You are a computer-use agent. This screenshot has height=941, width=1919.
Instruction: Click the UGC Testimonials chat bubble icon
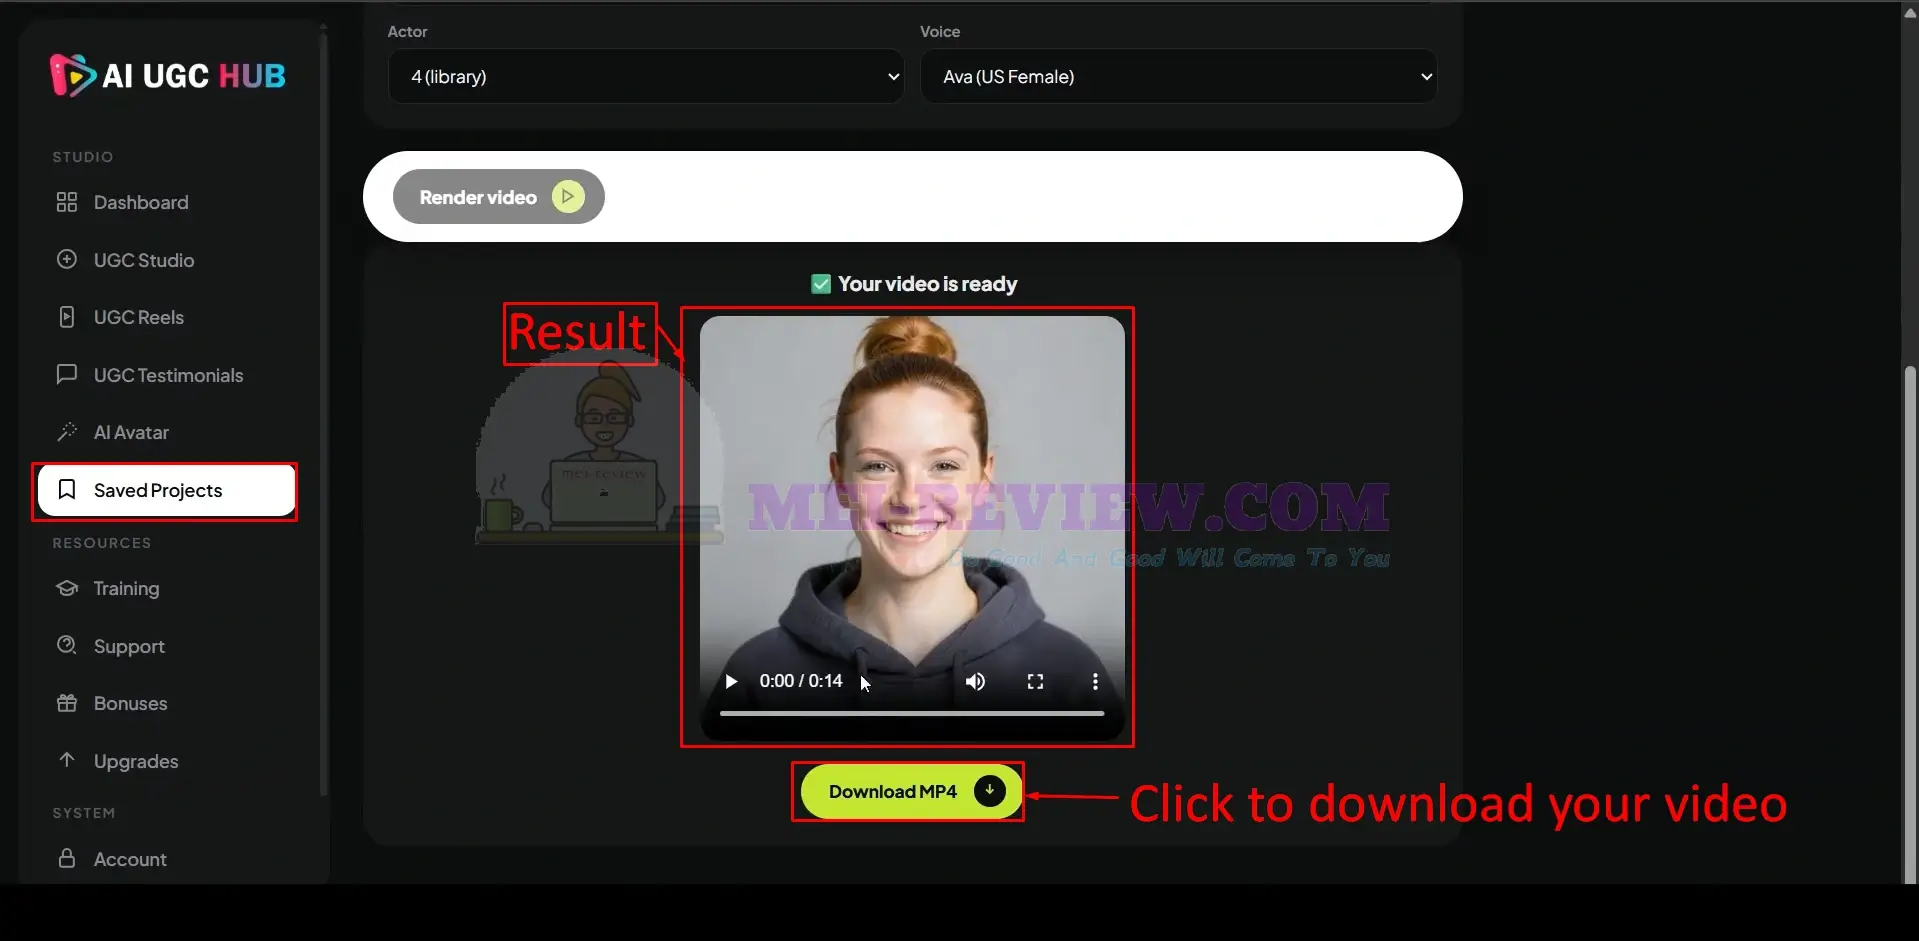(67, 374)
